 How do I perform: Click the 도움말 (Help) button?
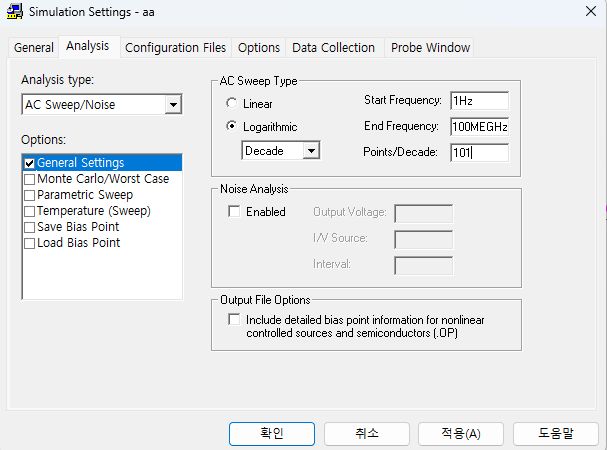(556, 434)
